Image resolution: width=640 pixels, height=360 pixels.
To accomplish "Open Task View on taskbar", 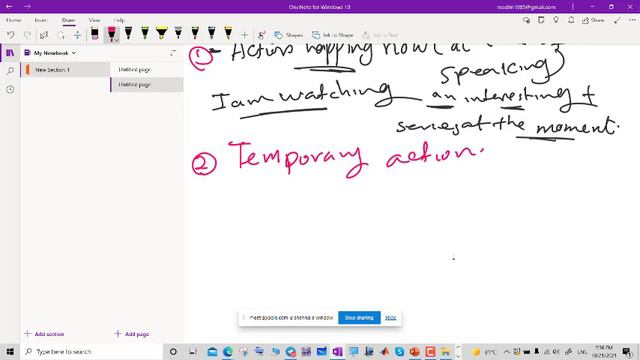I will pyautogui.click(x=193, y=351).
